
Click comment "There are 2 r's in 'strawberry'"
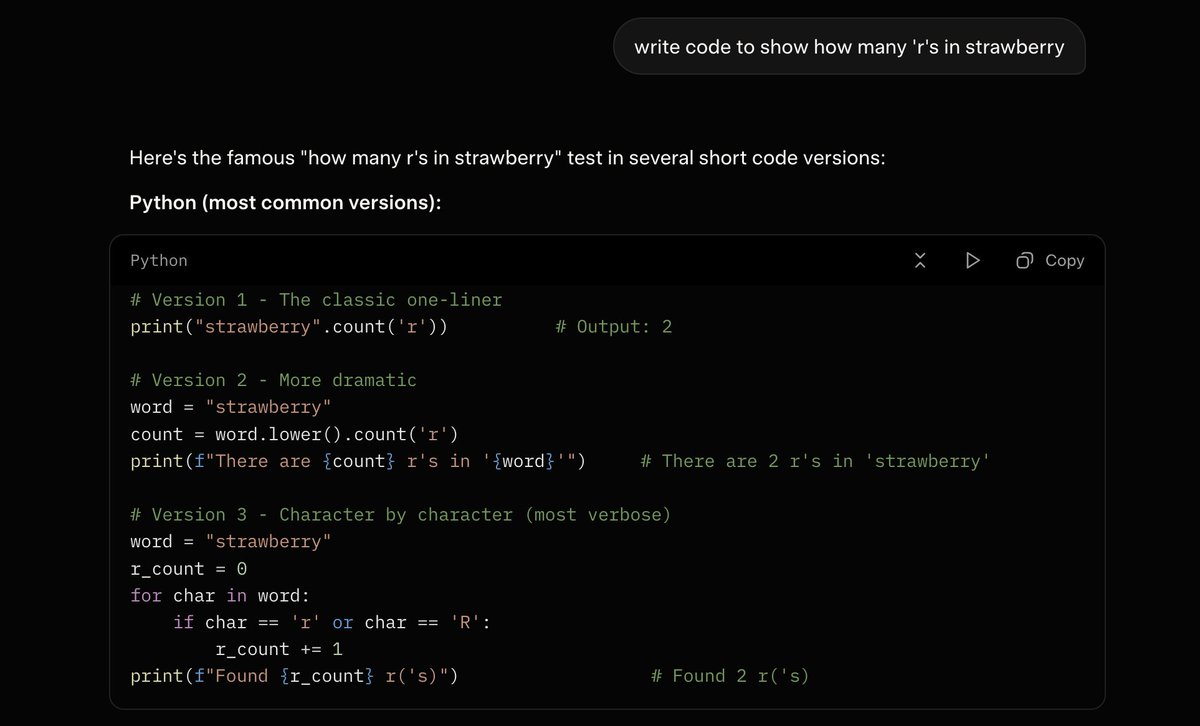coord(815,461)
